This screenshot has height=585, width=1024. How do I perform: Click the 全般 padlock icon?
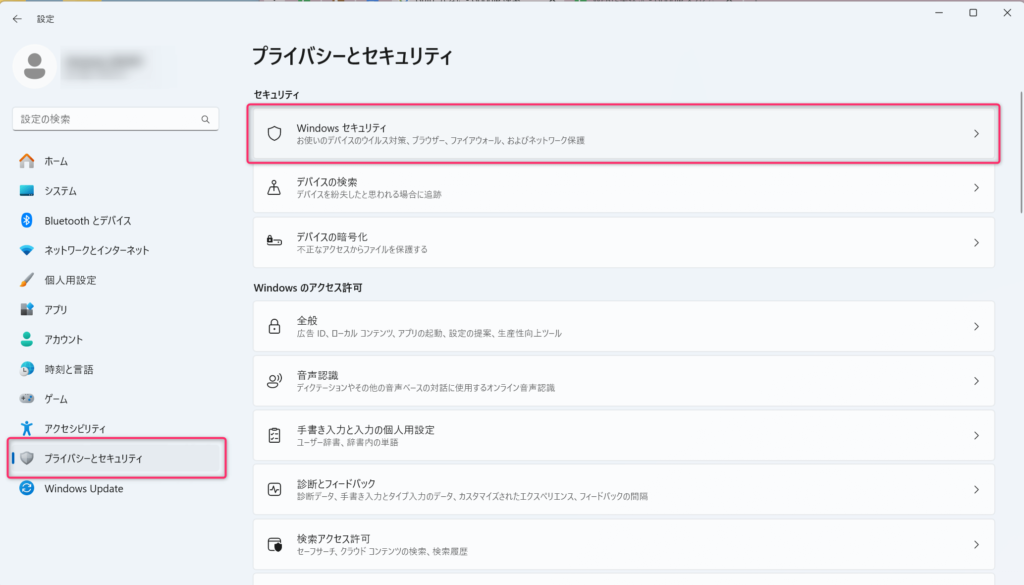(274, 326)
